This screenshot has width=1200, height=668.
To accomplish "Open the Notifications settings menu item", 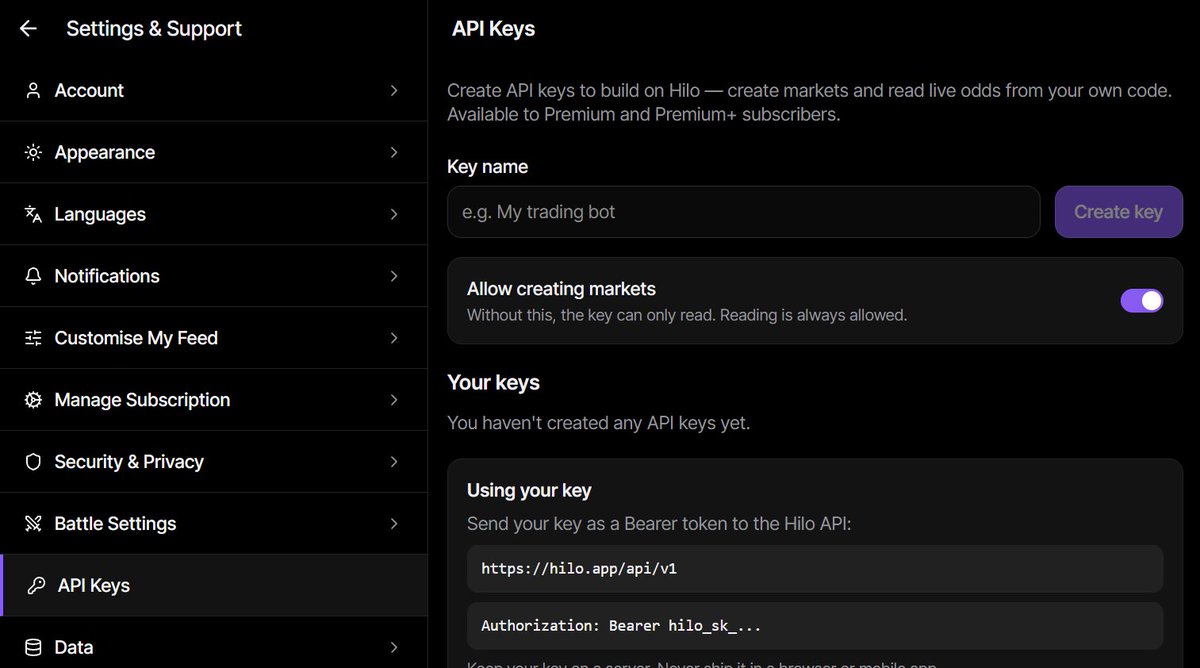I will (x=213, y=276).
